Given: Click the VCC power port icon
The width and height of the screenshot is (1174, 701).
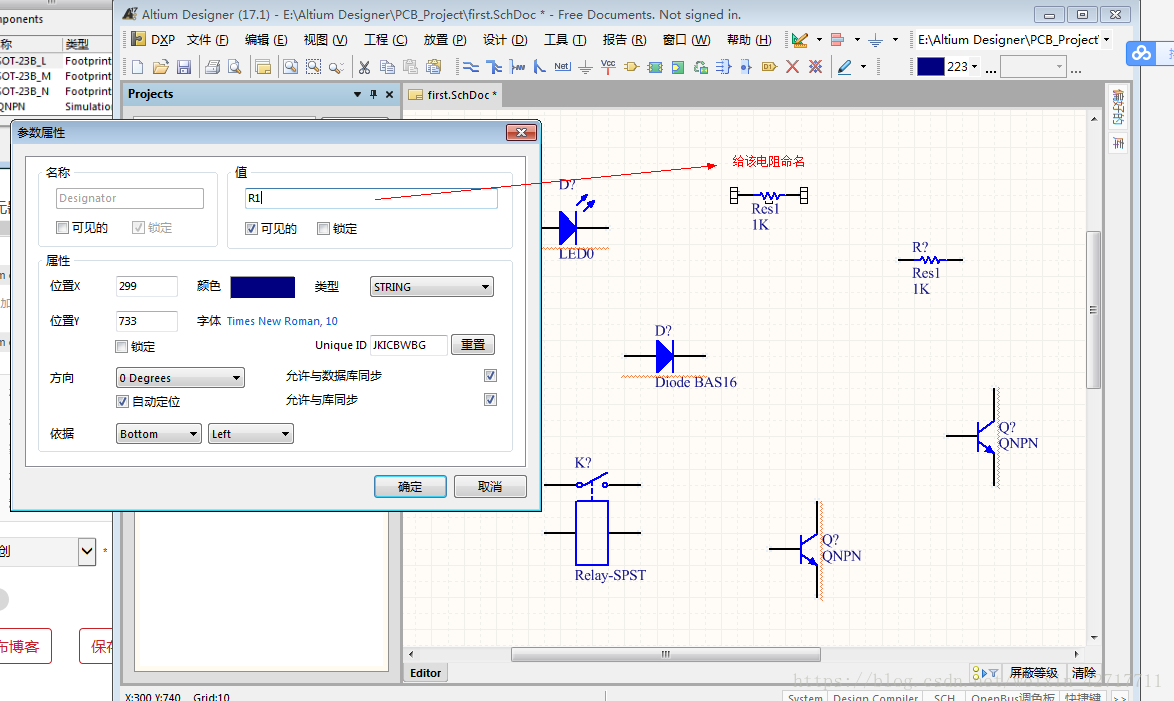Looking at the screenshot, I should [608, 67].
